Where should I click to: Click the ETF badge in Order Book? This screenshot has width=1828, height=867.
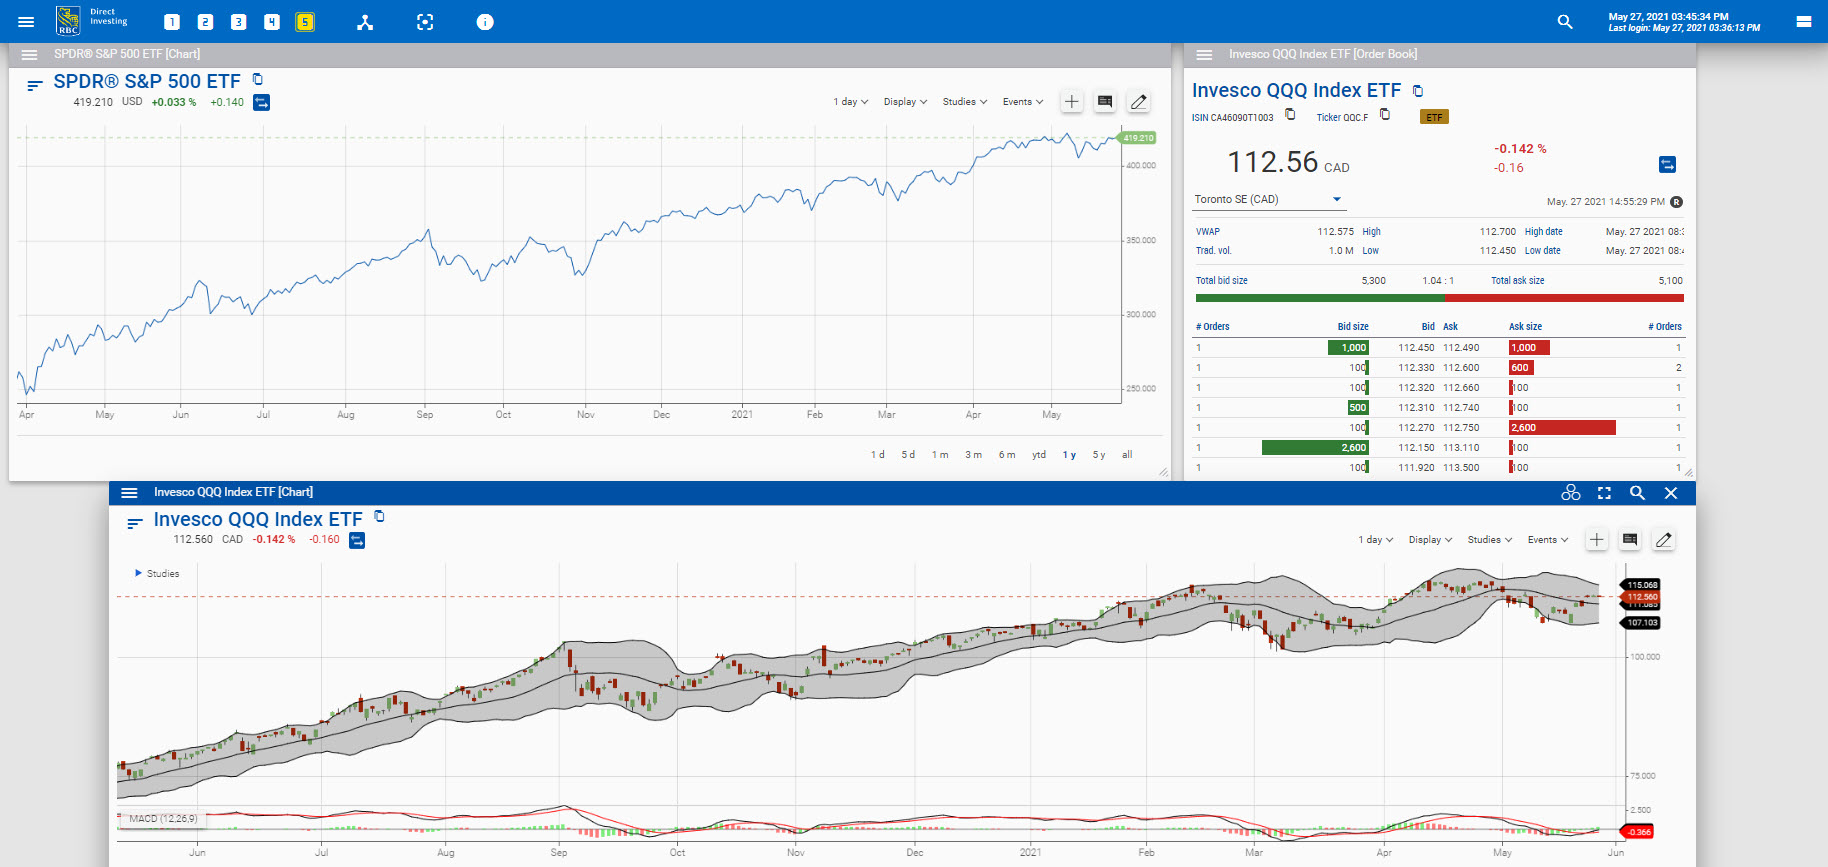point(1434,117)
